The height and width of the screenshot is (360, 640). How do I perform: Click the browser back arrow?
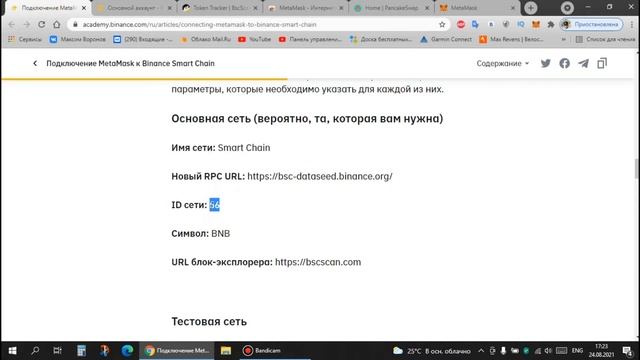(x=11, y=24)
